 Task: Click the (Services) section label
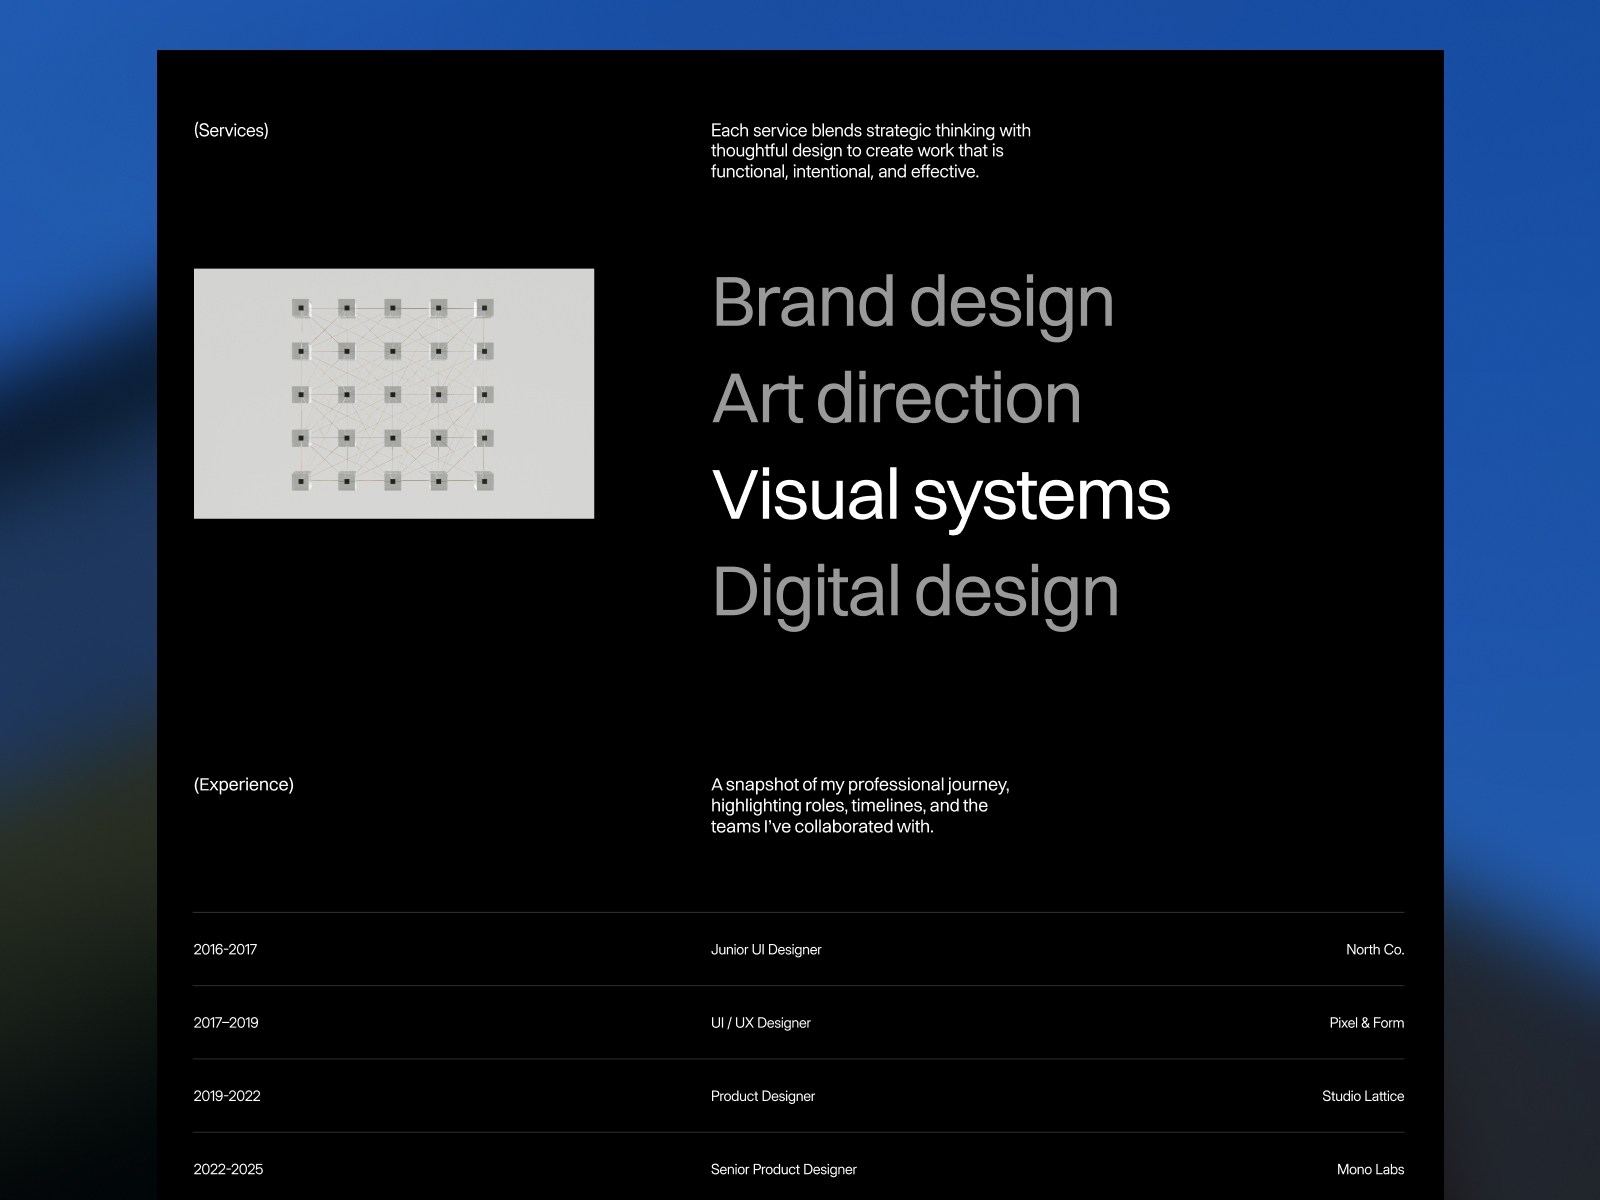231,130
